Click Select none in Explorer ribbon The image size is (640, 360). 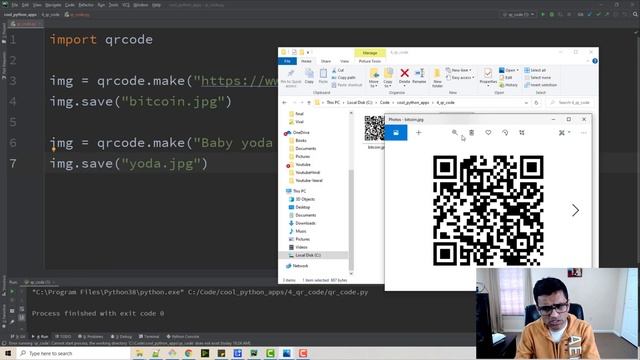pyautogui.click(x=538, y=78)
